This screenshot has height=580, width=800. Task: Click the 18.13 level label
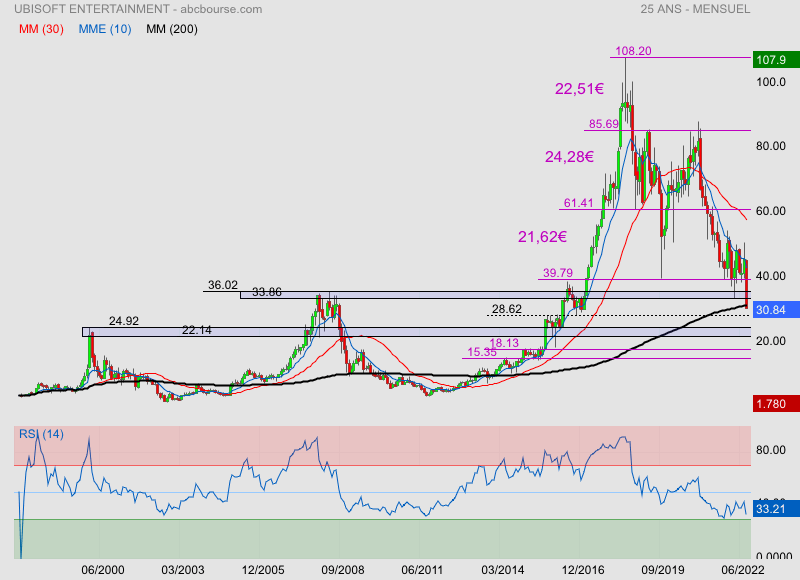[x=504, y=343]
